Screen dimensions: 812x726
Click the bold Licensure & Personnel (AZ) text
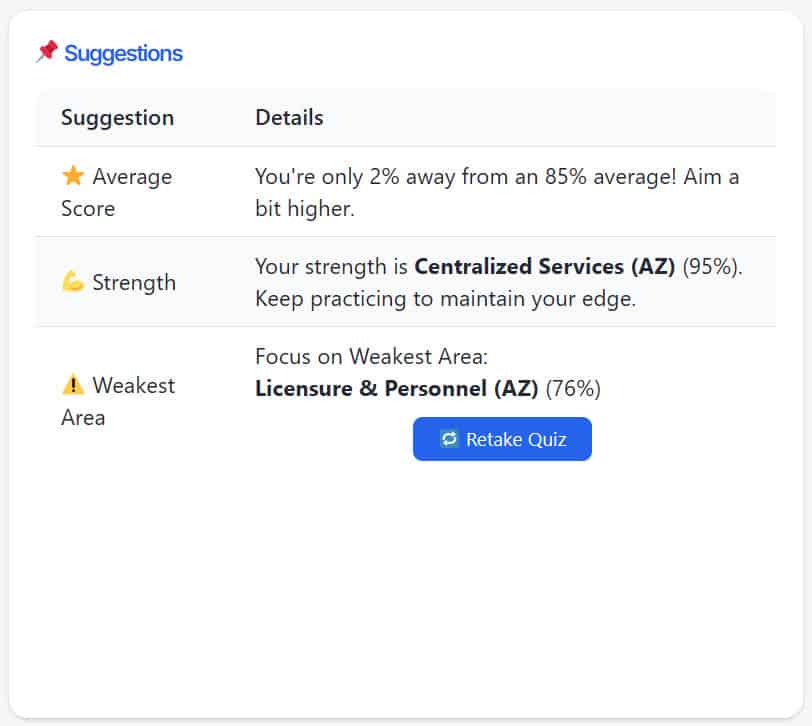397,388
